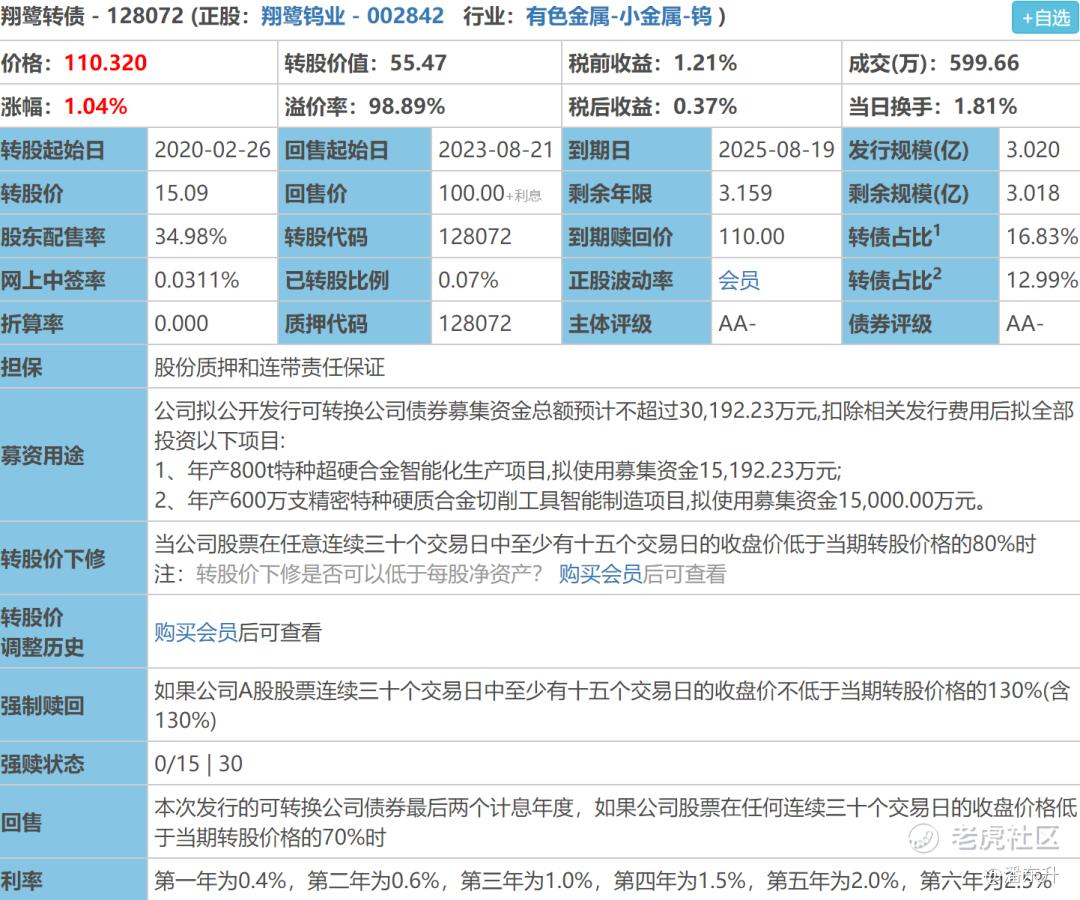Click 回售起始日 date 2023-08-21
1080x900 pixels.
point(496,149)
